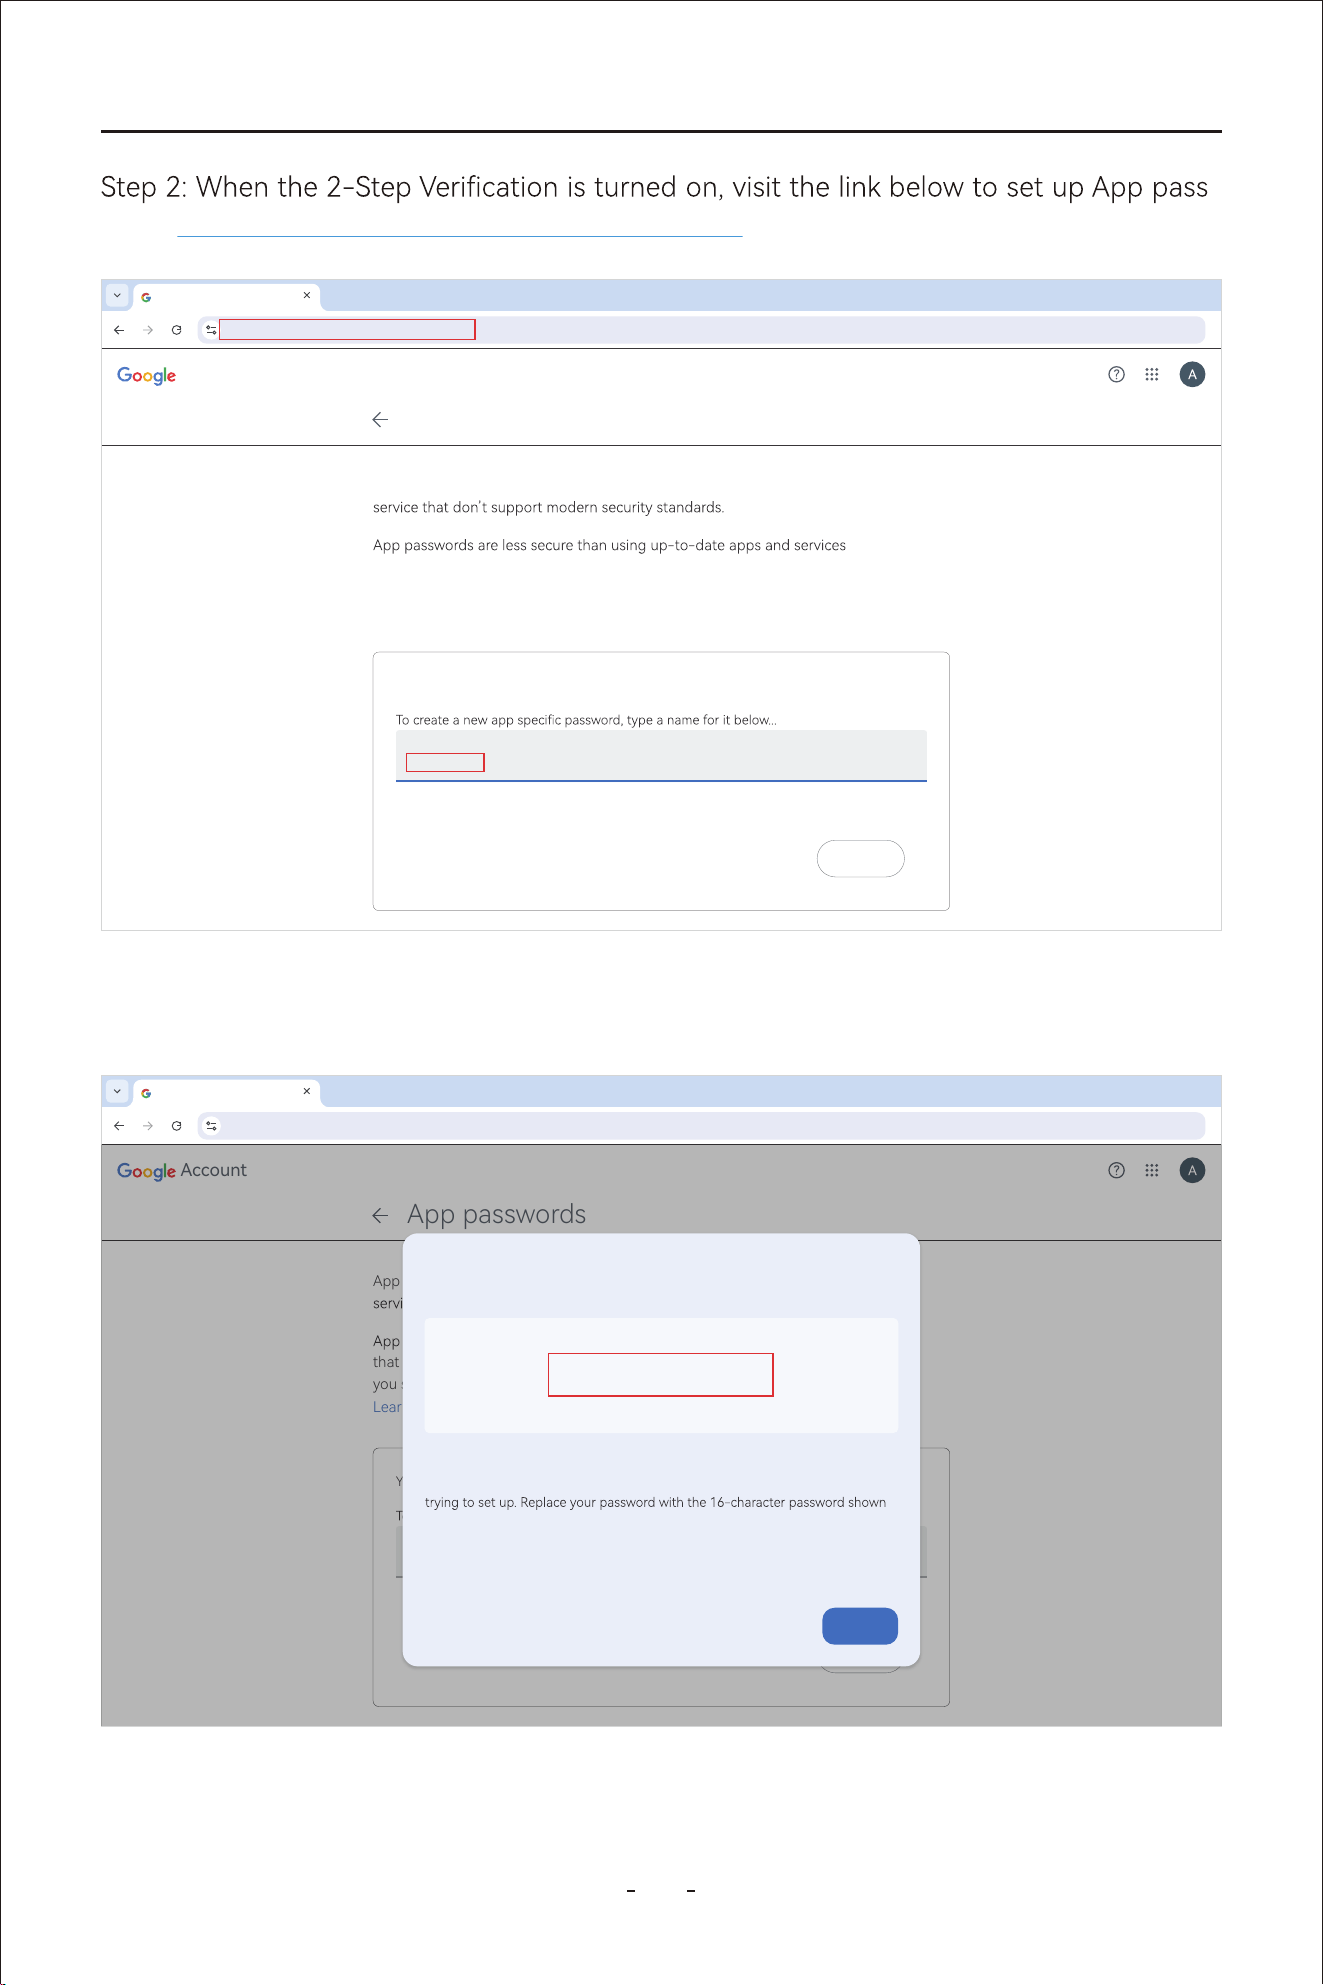Image resolution: width=1324 pixels, height=1985 pixels.
Task: Click avatar A on Google Account page
Action: tap(1192, 1170)
